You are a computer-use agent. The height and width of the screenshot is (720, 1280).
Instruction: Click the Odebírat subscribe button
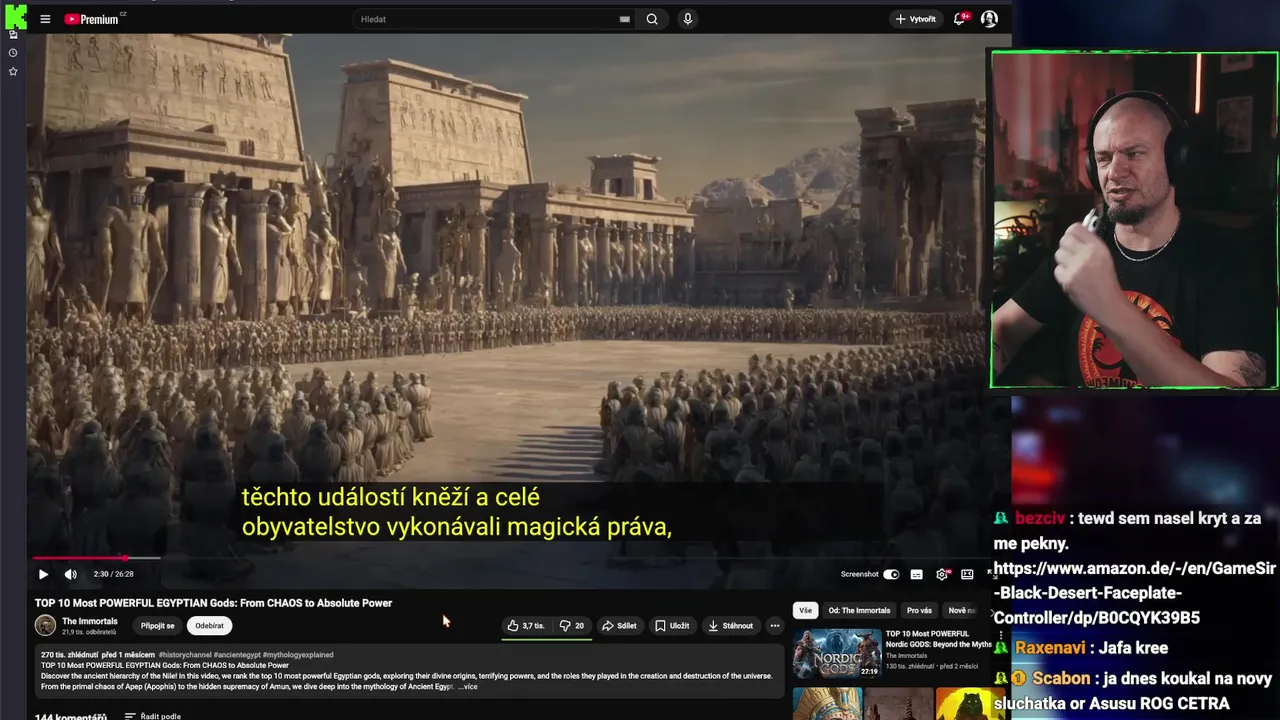(x=210, y=626)
